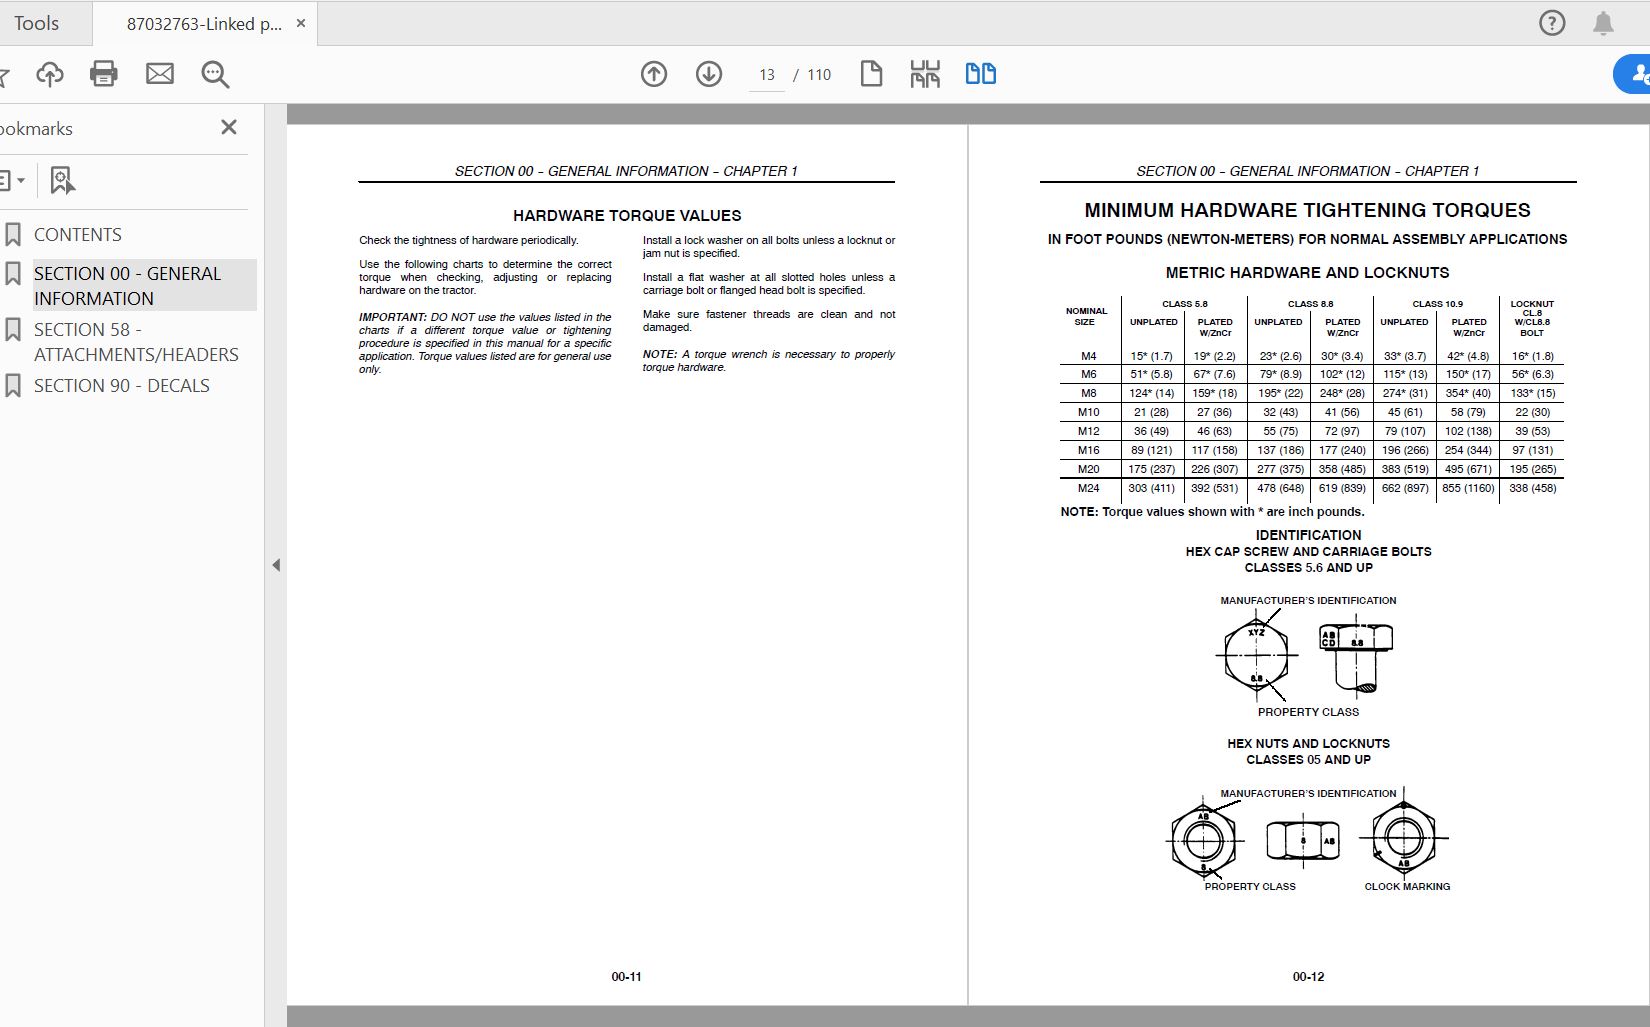This screenshot has width=1650, height=1027.
Task: Add a new bookmark icon
Action: pyautogui.click(x=62, y=181)
